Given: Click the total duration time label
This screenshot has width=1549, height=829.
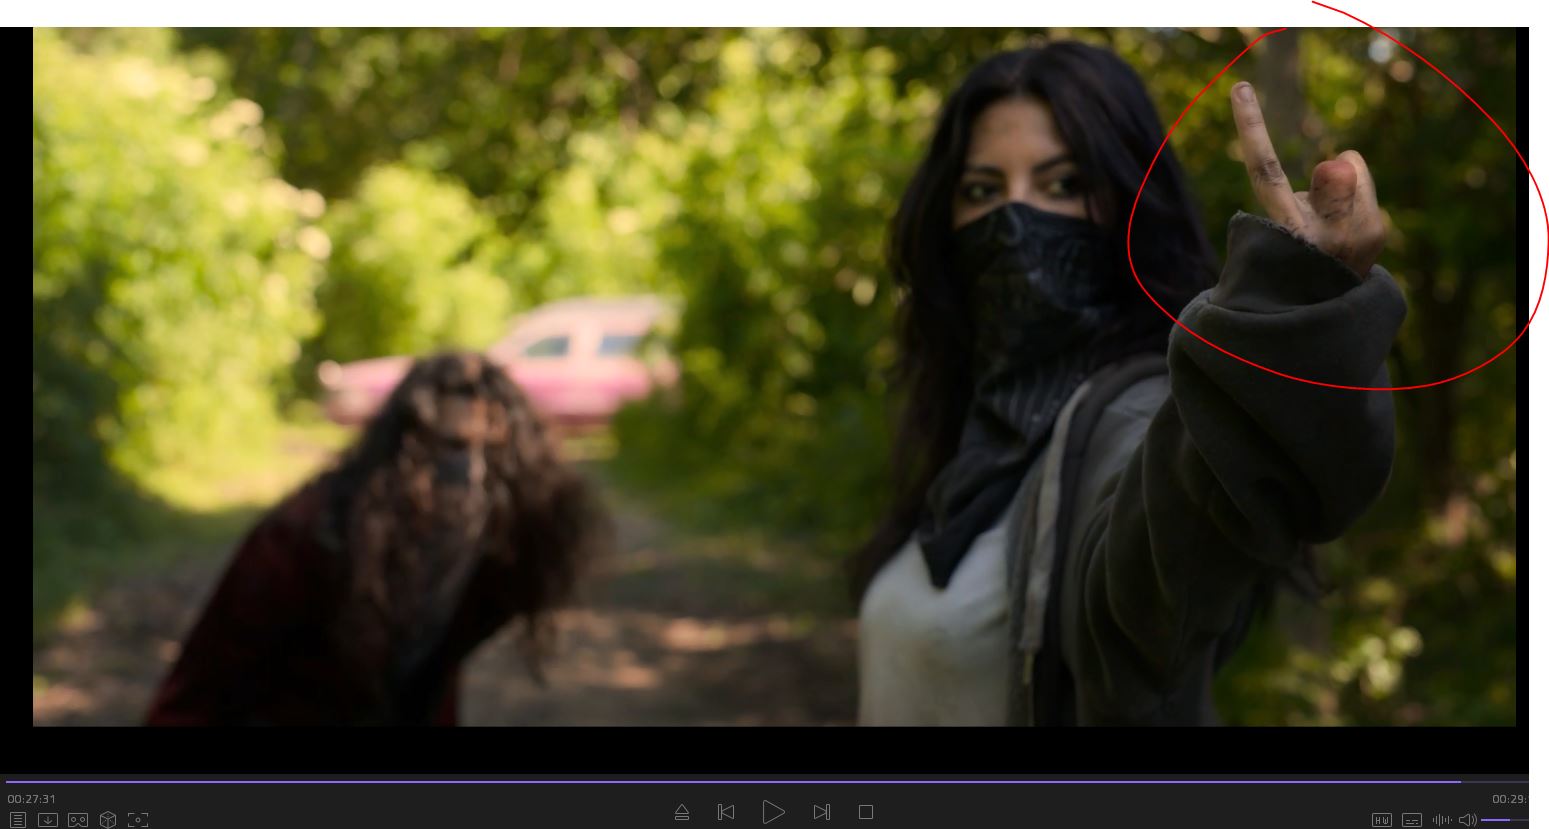Looking at the screenshot, I should click(x=1509, y=799).
